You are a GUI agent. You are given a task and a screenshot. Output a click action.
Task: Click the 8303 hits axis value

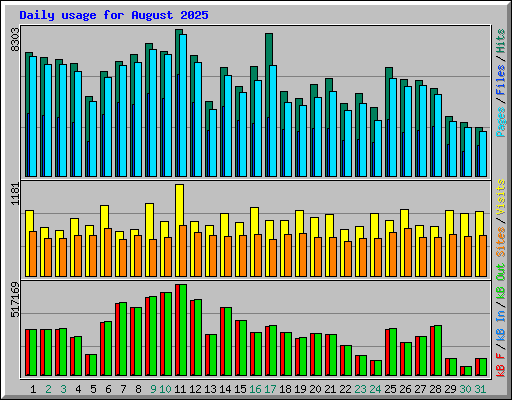15,39
